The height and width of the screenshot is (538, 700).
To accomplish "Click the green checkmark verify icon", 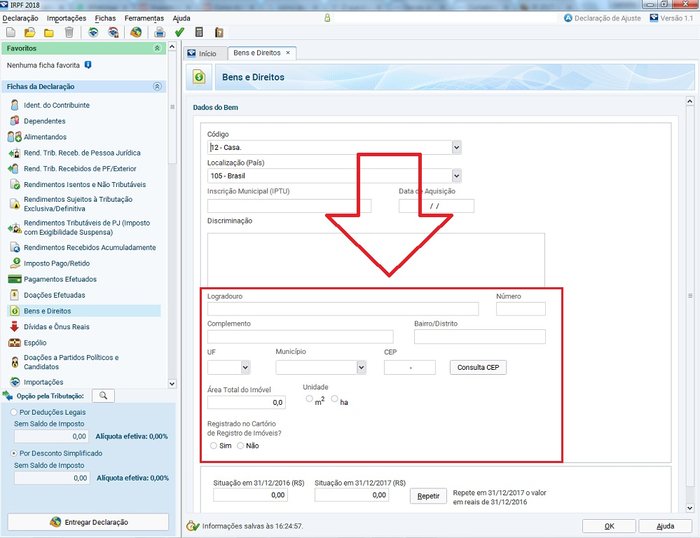I will point(180,32).
